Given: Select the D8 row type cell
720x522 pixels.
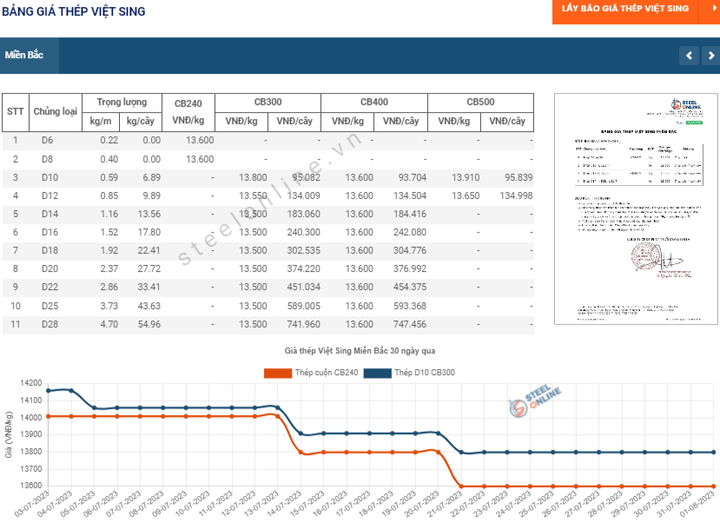Looking at the screenshot, I should point(47,159).
